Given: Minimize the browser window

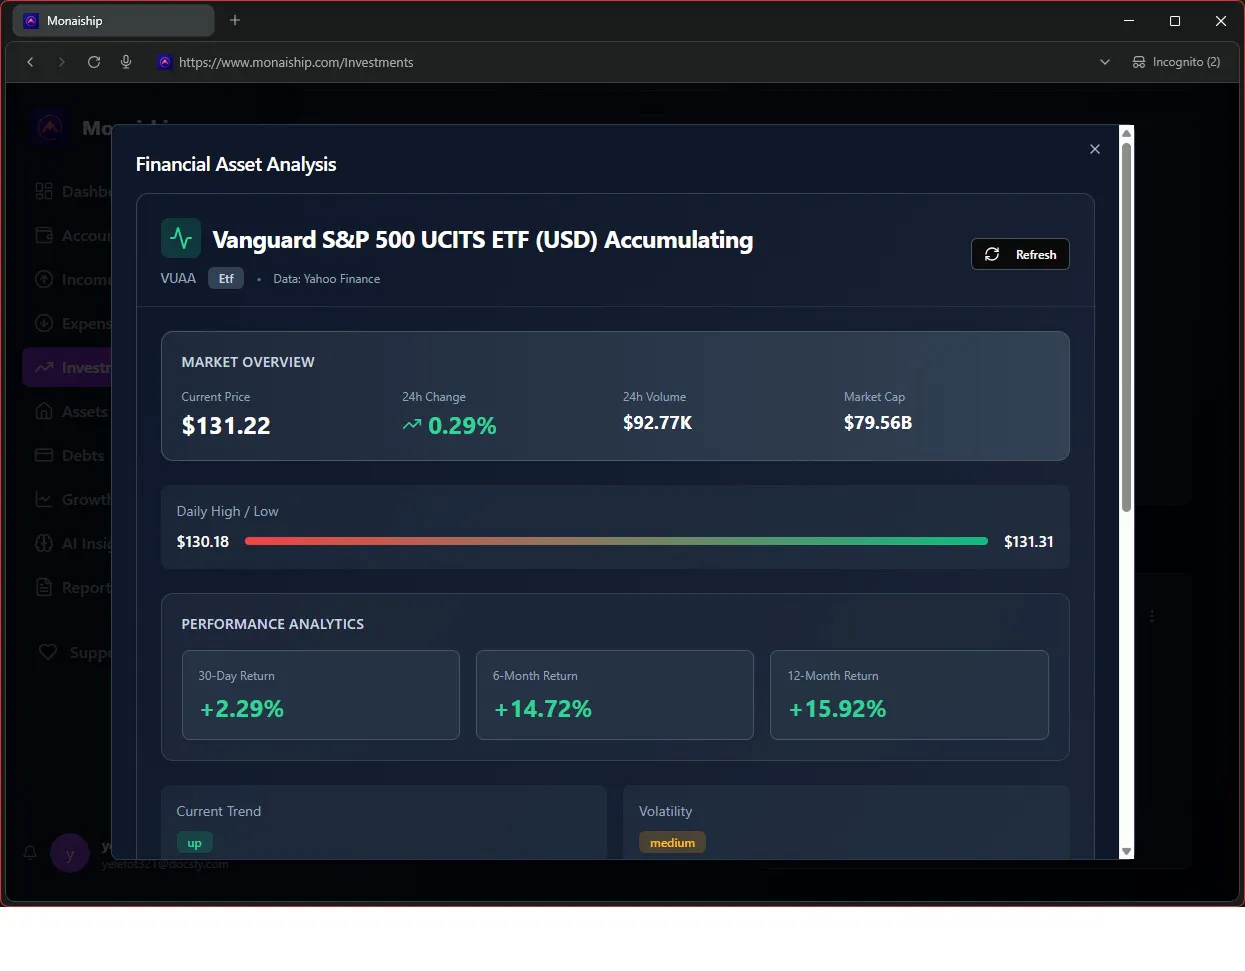Looking at the screenshot, I should coord(1129,20).
